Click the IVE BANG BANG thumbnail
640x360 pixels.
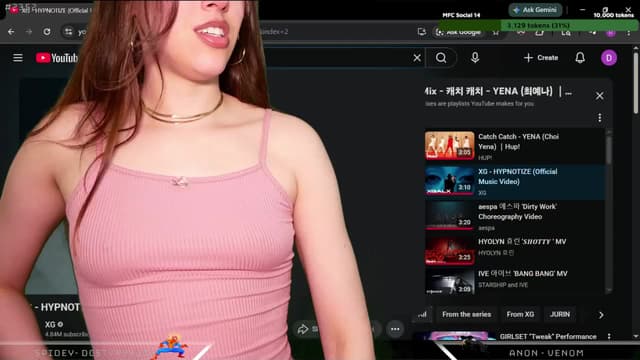[x=449, y=282]
